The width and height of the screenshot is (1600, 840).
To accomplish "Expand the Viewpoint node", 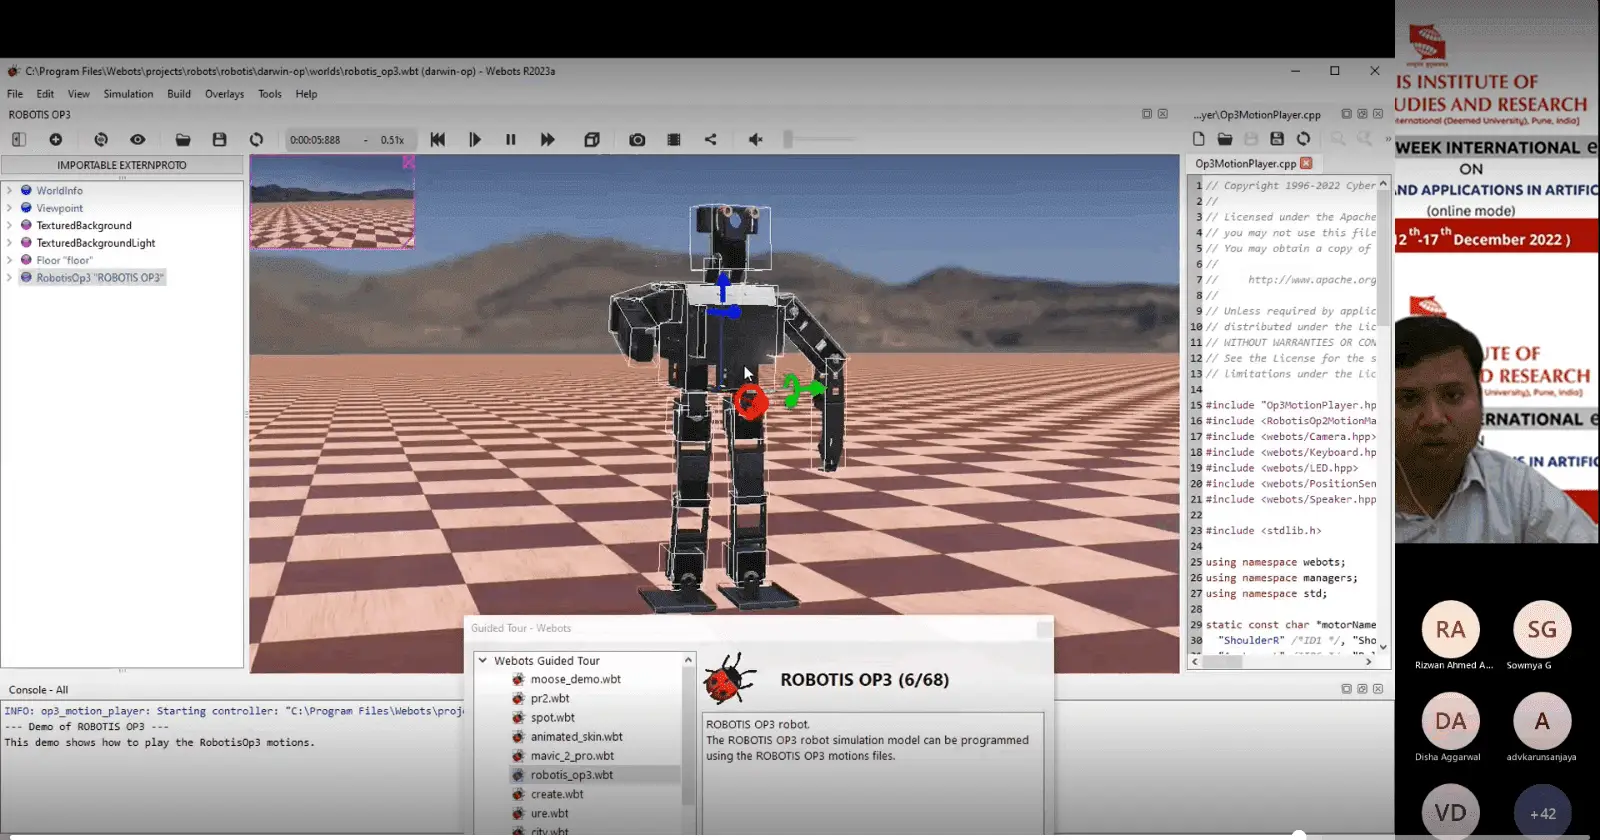I will point(10,208).
